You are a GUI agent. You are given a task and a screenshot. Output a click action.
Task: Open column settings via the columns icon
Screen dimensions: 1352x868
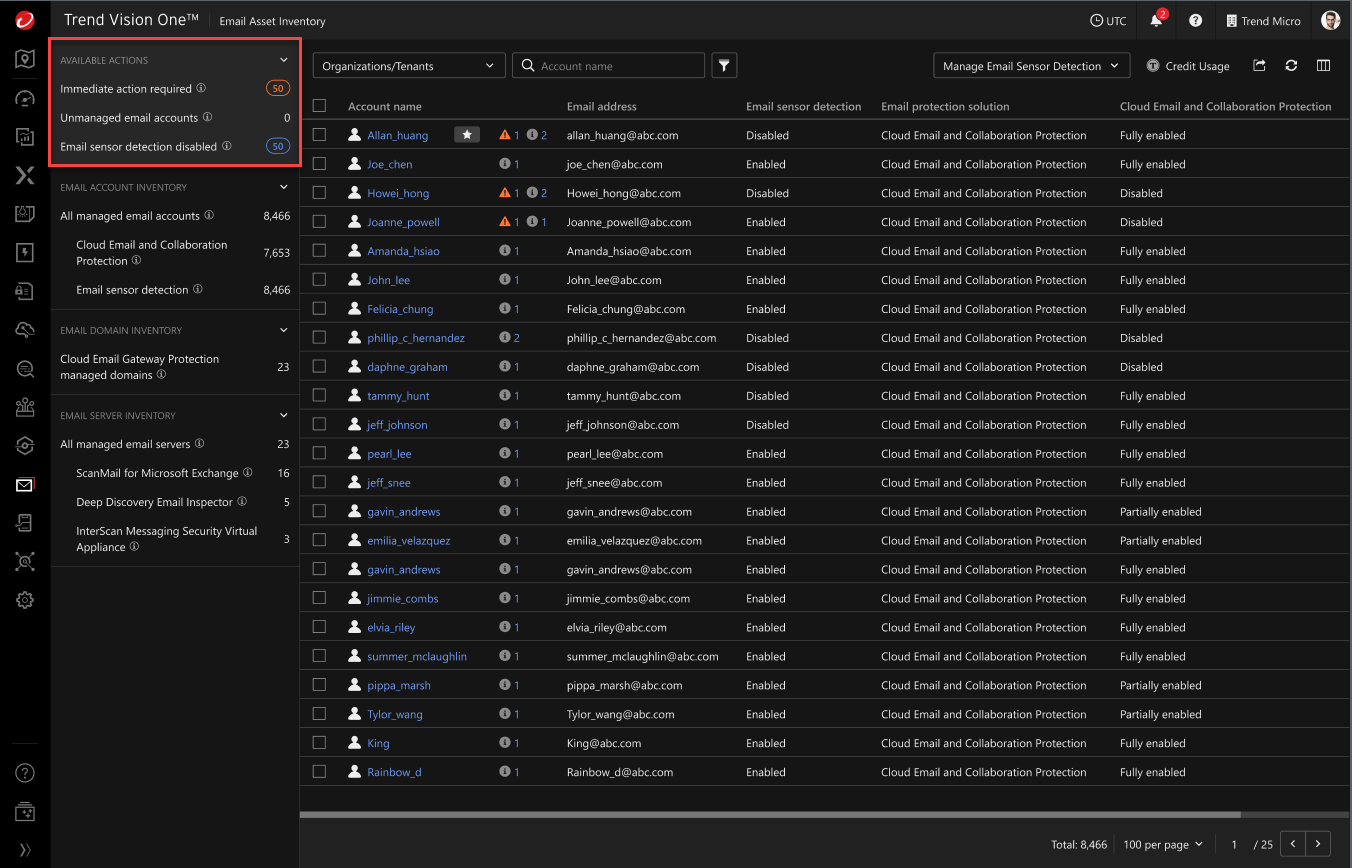coord(1322,66)
